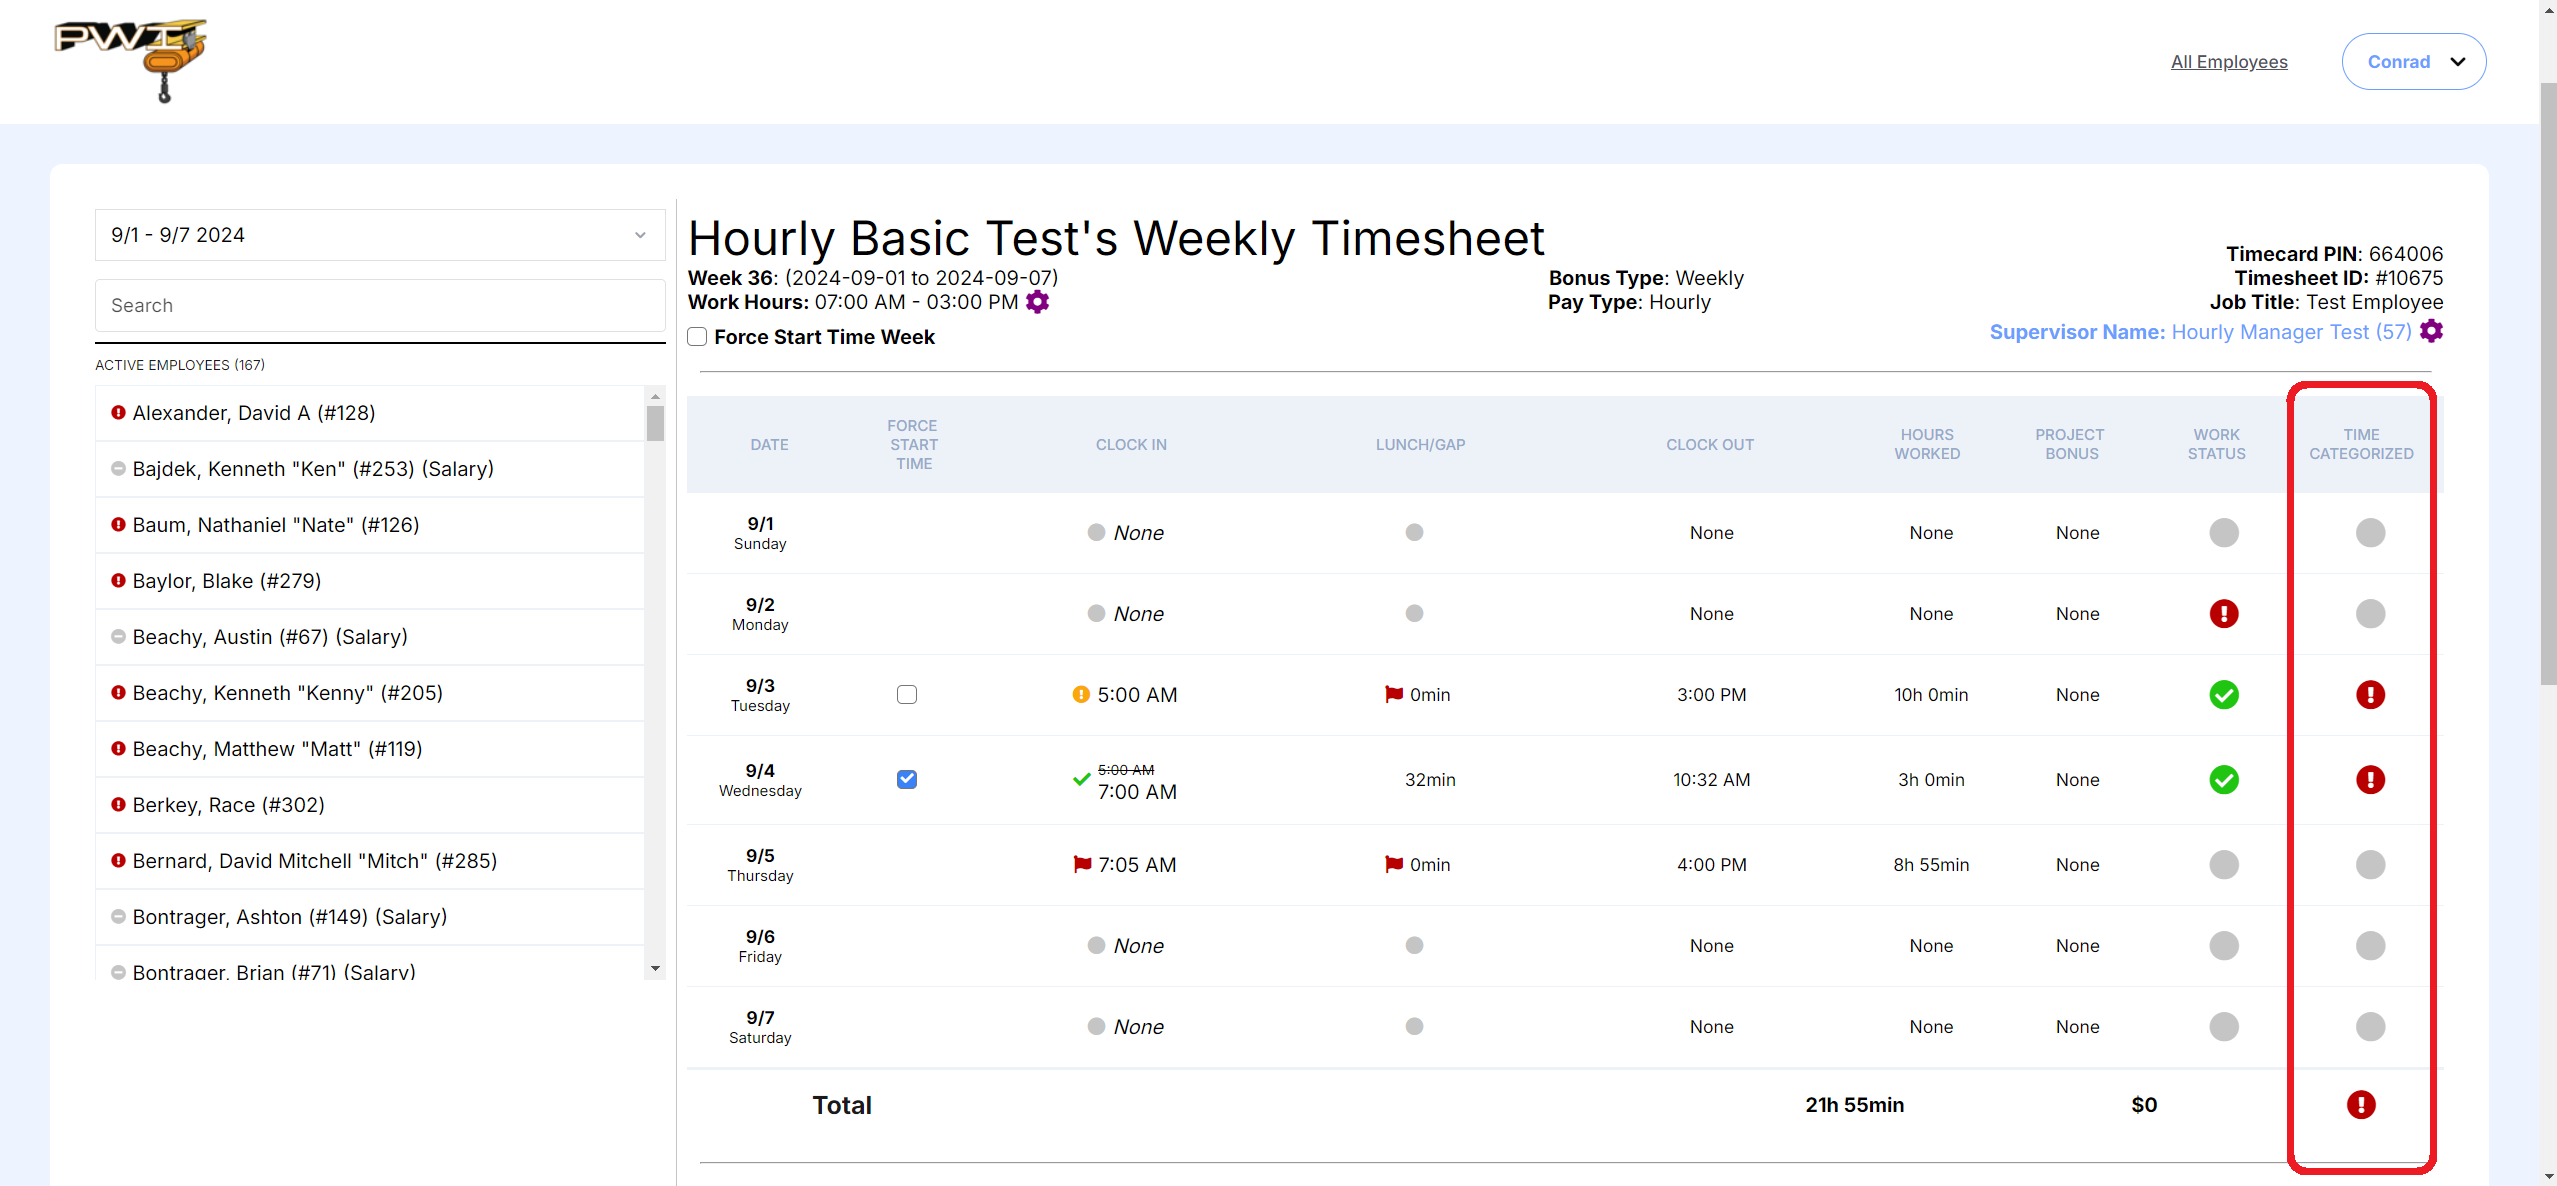Select Baylor, Blake (#279) from employee list
Screen dimensions: 2557x1186
pyautogui.click(x=227, y=581)
